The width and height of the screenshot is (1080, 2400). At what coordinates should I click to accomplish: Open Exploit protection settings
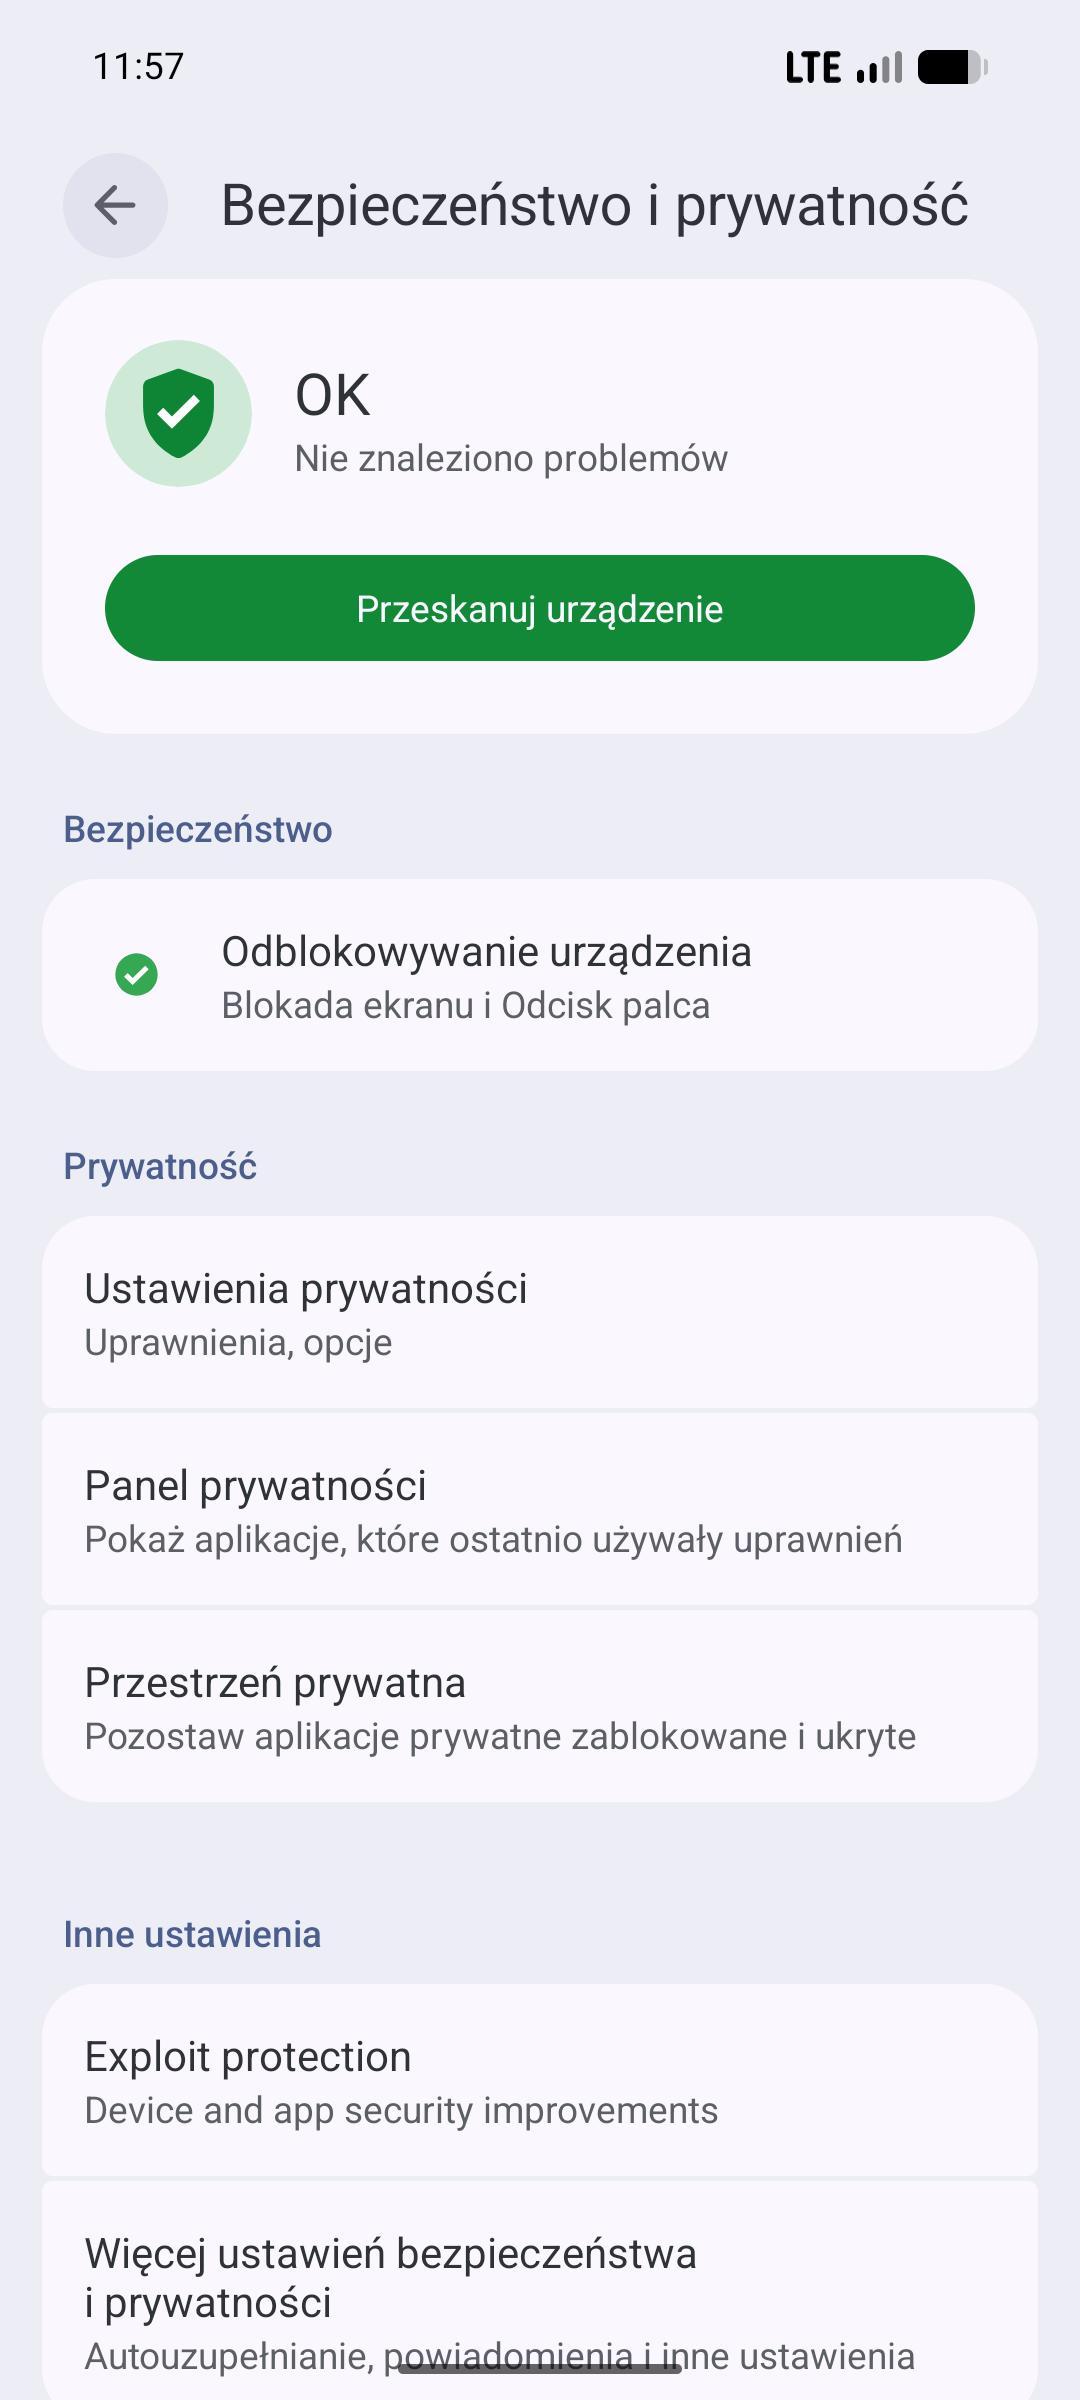[x=540, y=2081]
